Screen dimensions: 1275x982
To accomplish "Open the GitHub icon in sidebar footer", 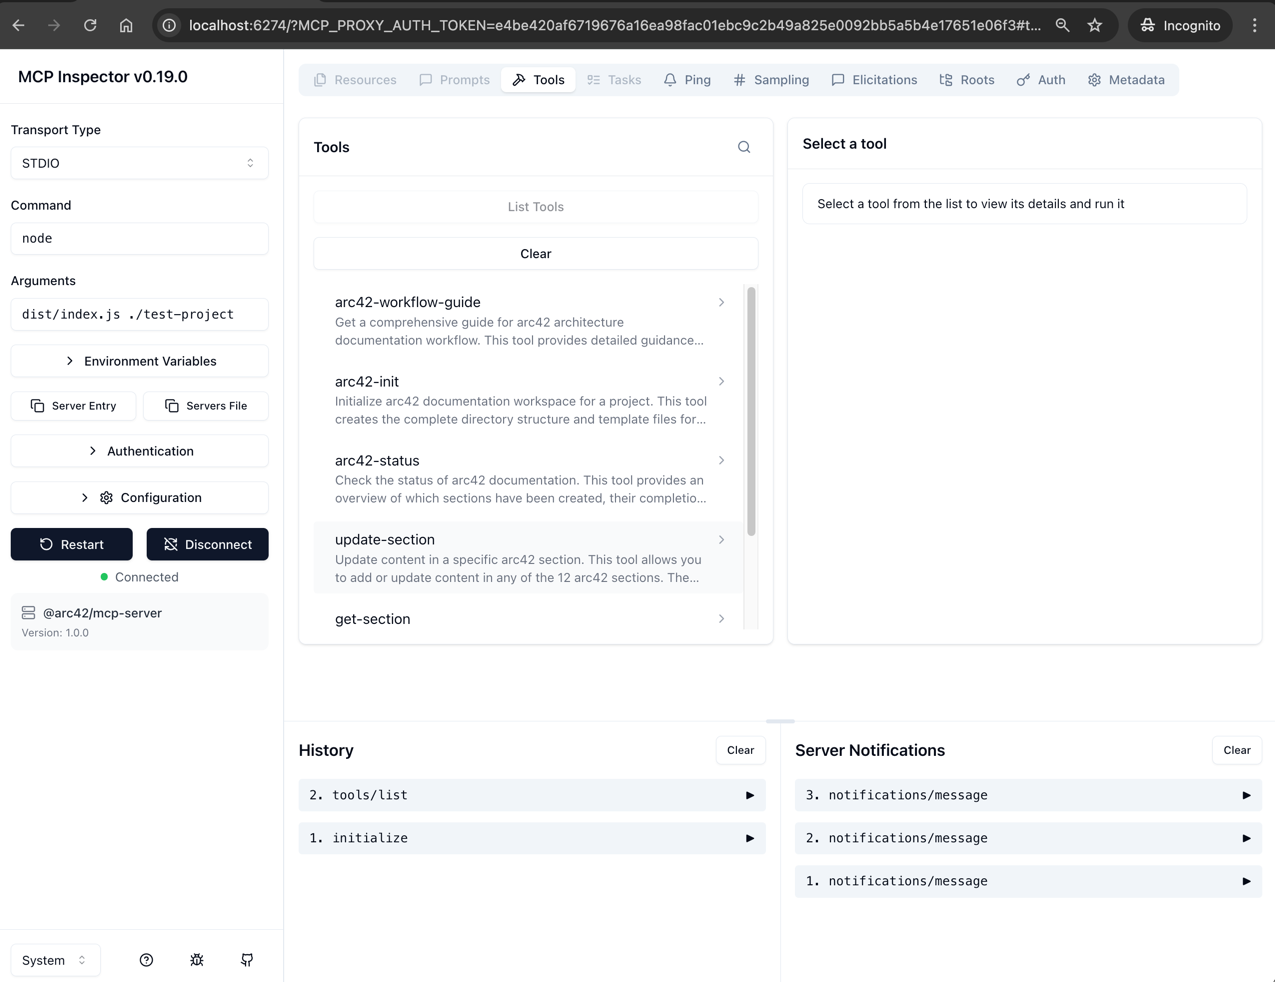I will [247, 960].
